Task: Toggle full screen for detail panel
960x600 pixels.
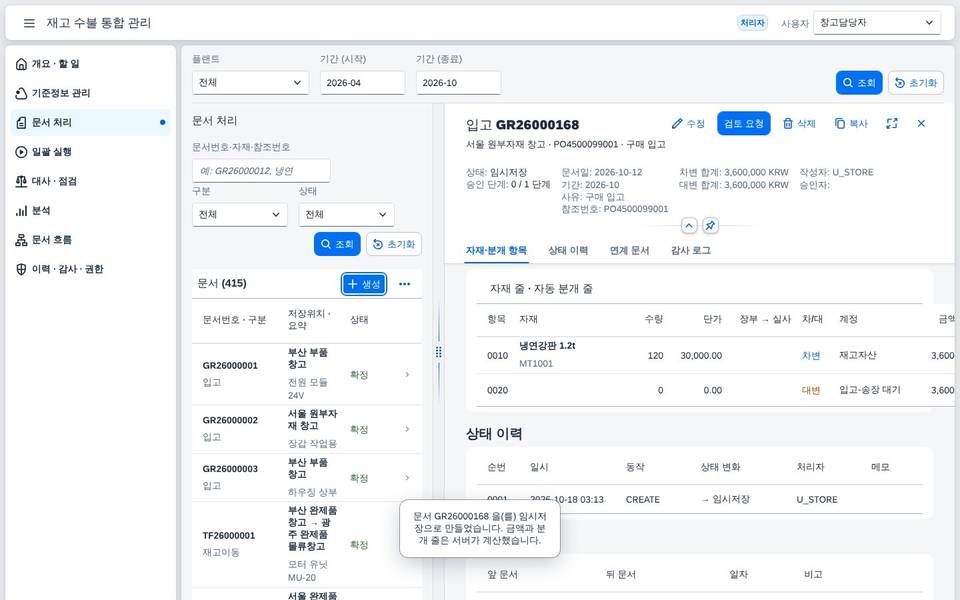Action: [892, 124]
